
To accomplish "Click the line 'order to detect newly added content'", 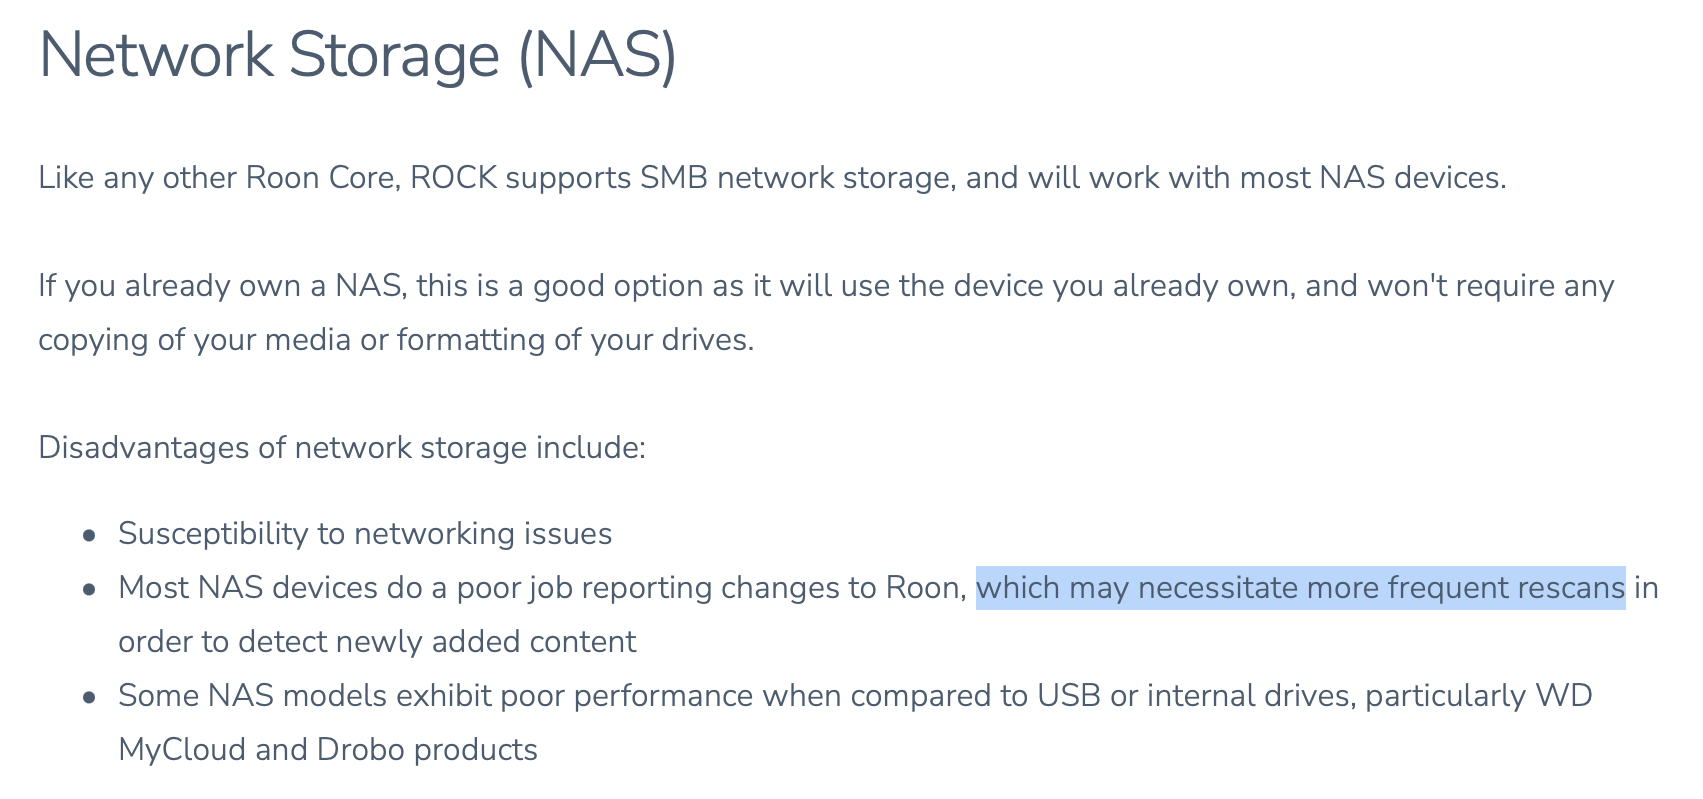I will (377, 642).
